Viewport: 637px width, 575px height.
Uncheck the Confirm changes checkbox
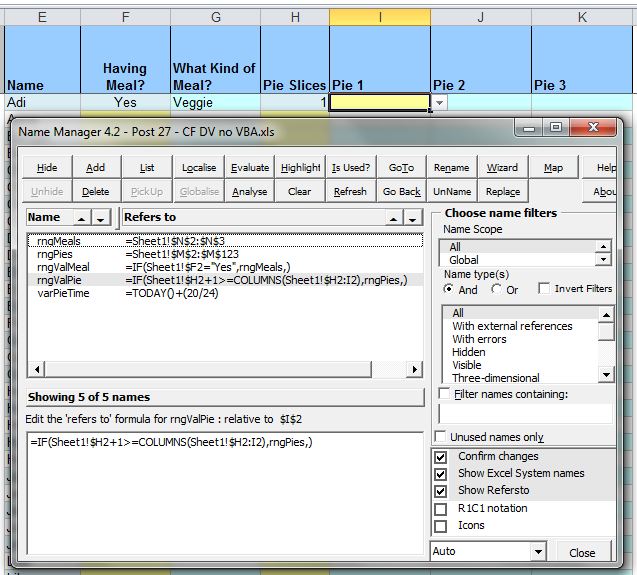click(x=441, y=457)
